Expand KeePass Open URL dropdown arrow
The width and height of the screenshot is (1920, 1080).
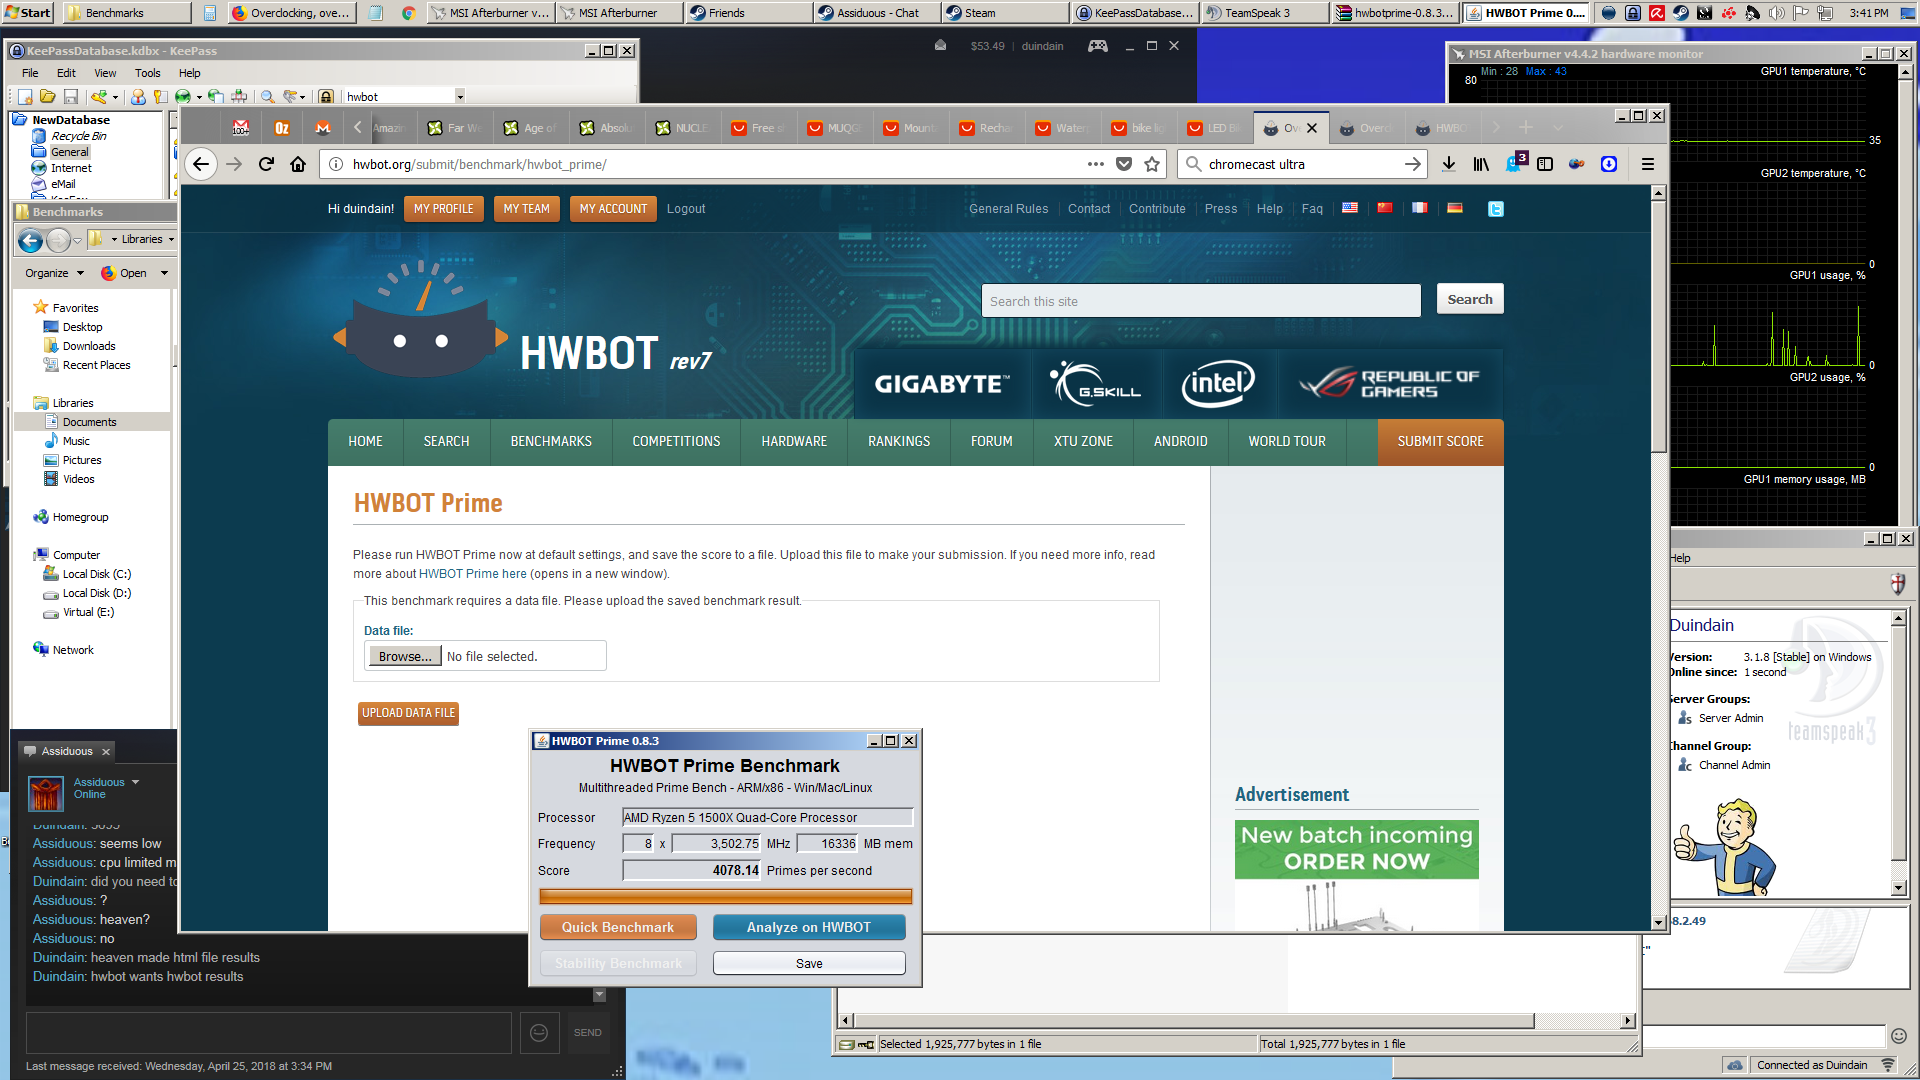pyautogui.click(x=200, y=97)
